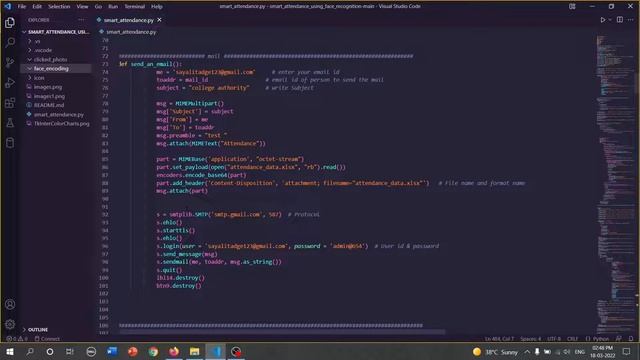Viewport: 640px width, 360px height.
Task: Expand the .vs folder
Action: pyautogui.click(x=56, y=41)
